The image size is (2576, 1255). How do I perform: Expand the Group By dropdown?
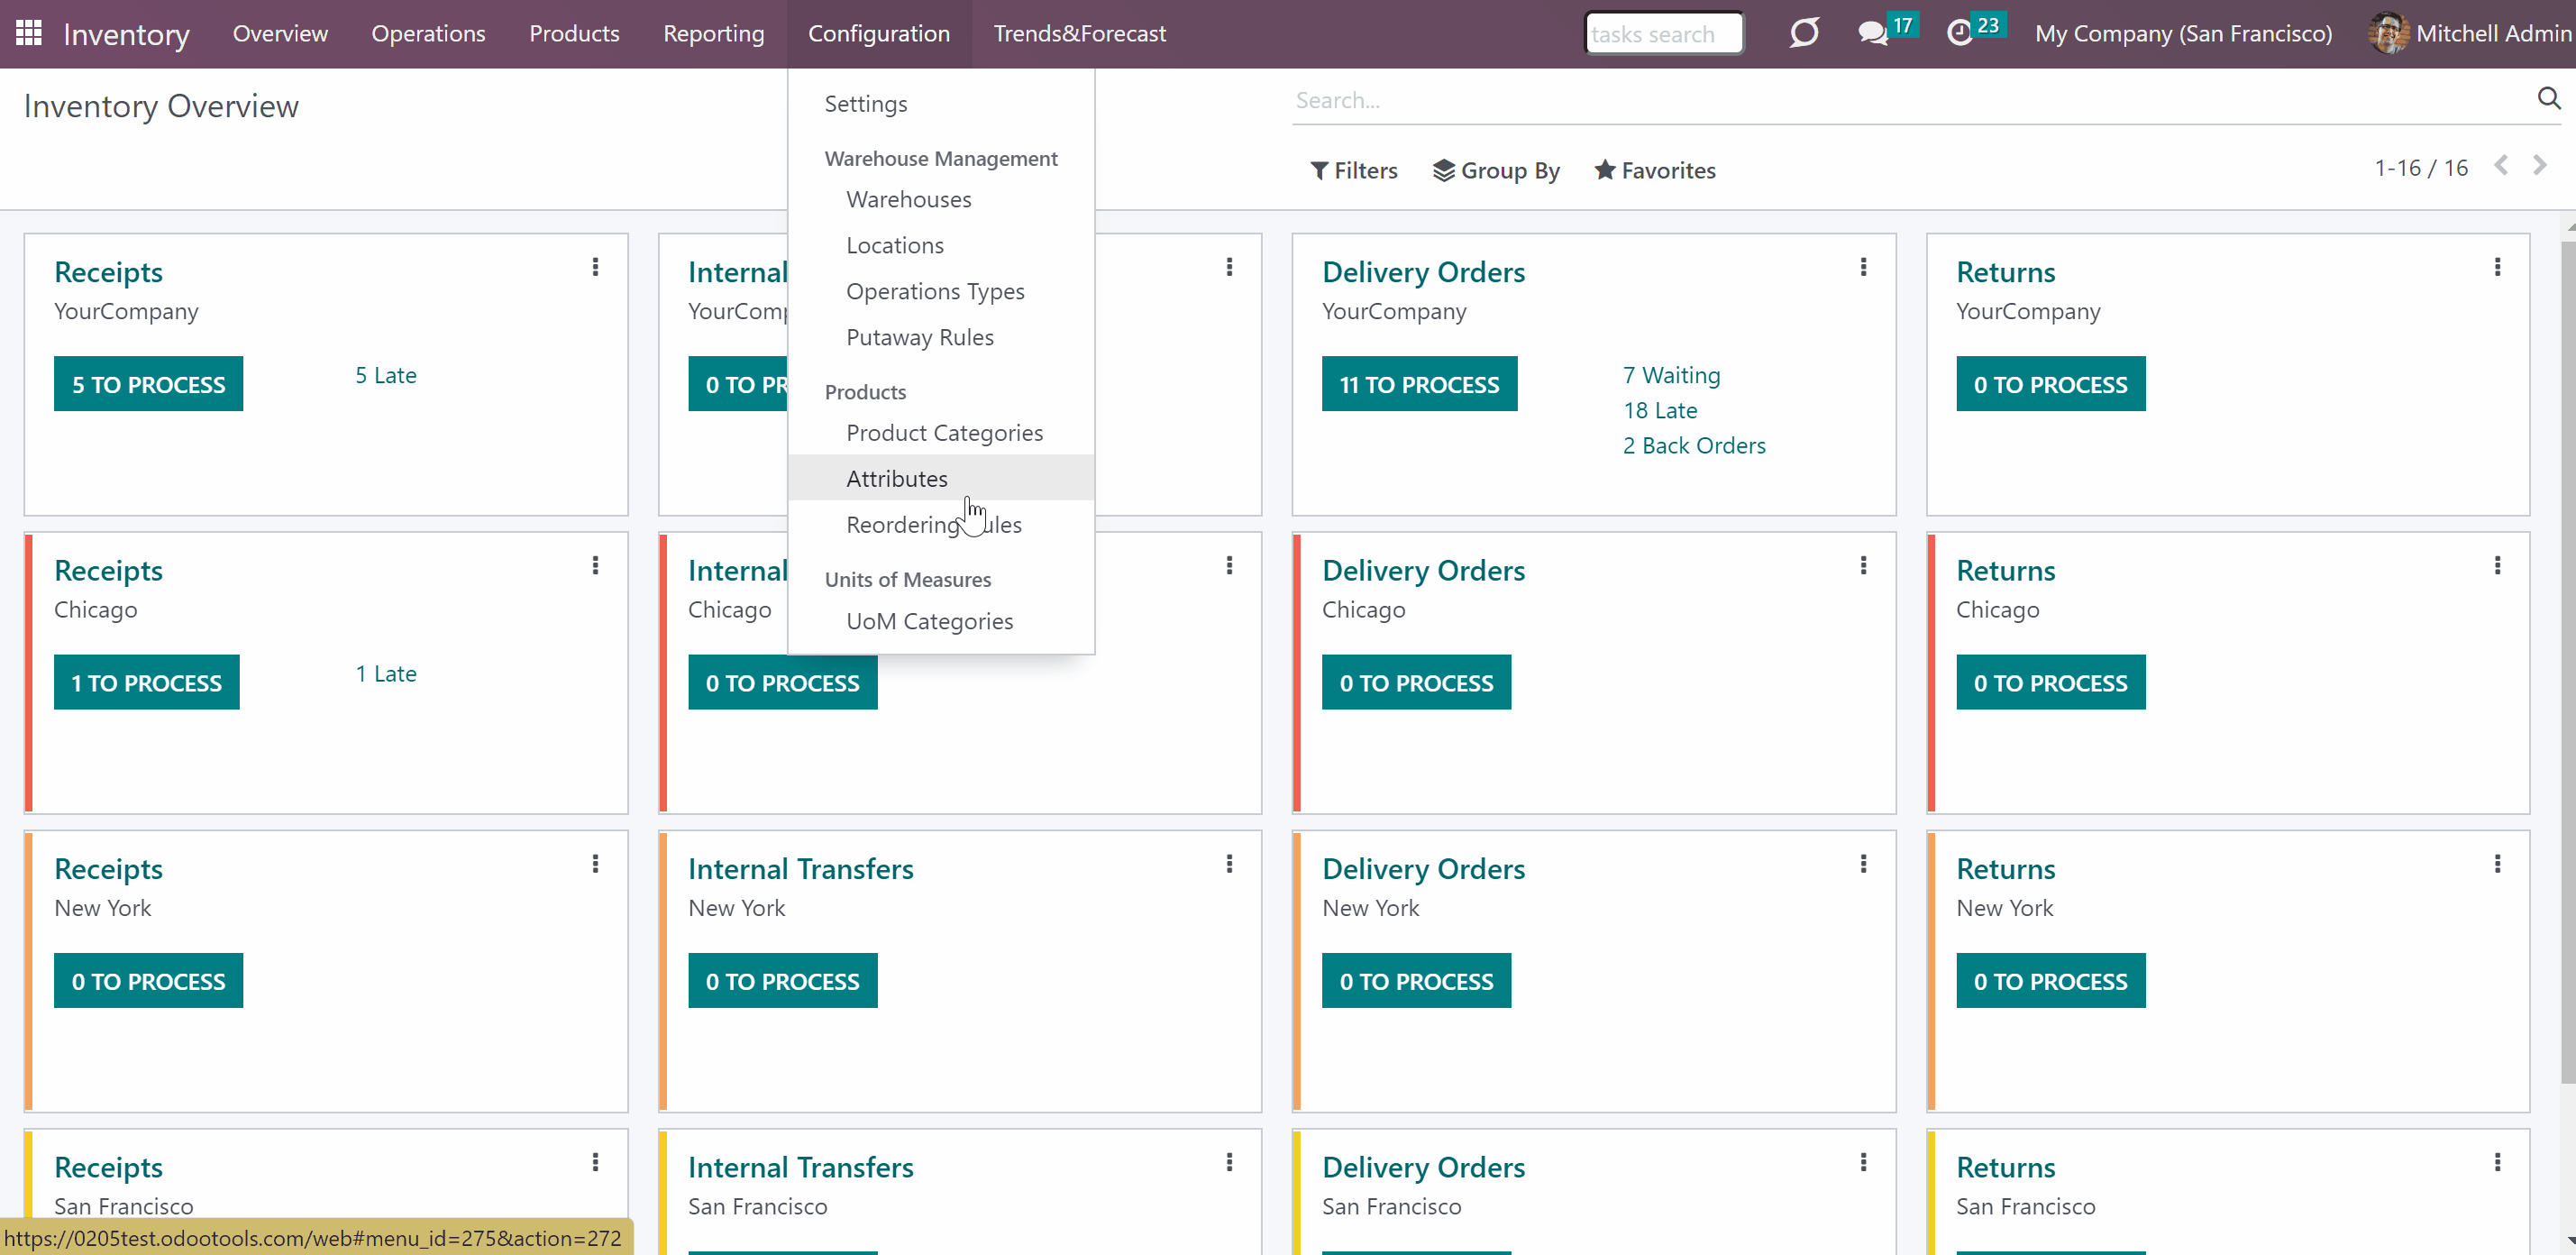pyautogui.click(x=1495, y=170)
